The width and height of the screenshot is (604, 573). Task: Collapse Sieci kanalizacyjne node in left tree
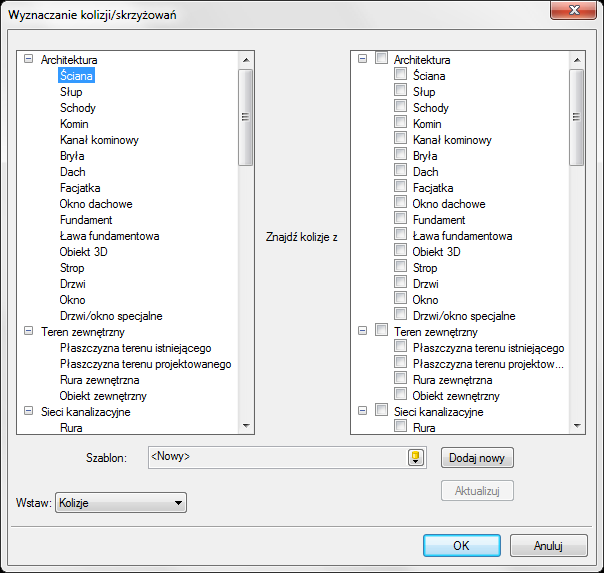pyautogui.click(x=29, y=411)
